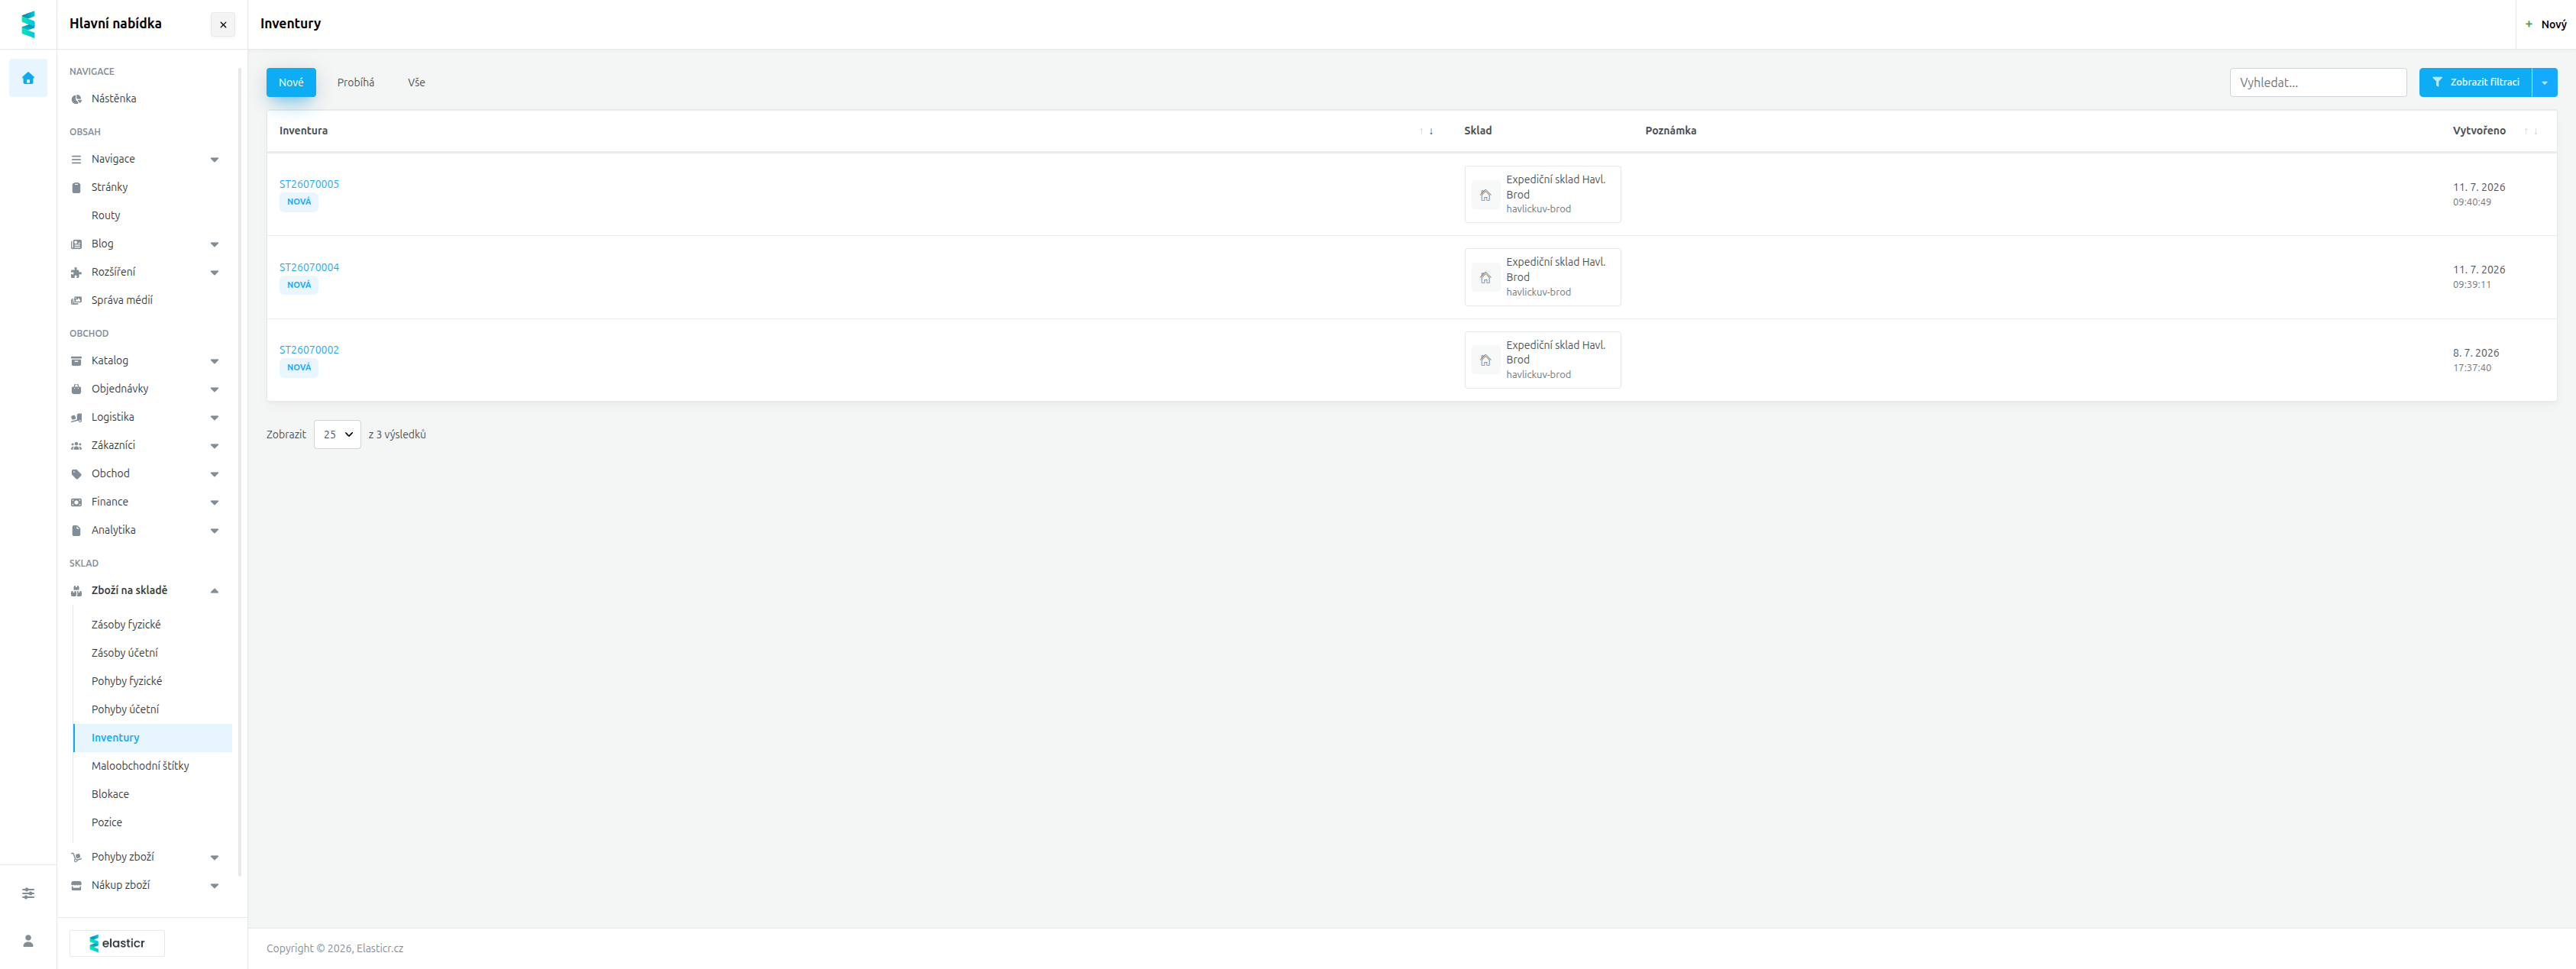Close the Hlavní nabídka menu panel
This screenshot has width=2576, height=969.
pos(223,25)
